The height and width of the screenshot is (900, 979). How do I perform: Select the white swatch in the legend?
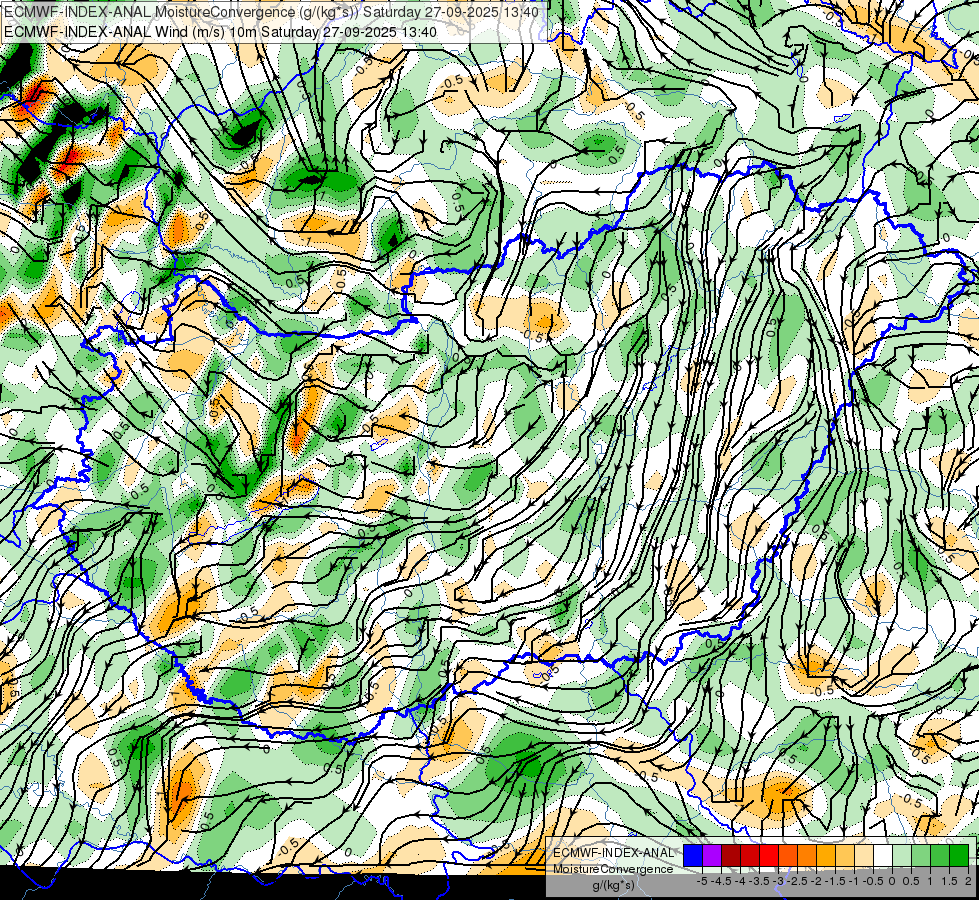[x=883, y=855]
